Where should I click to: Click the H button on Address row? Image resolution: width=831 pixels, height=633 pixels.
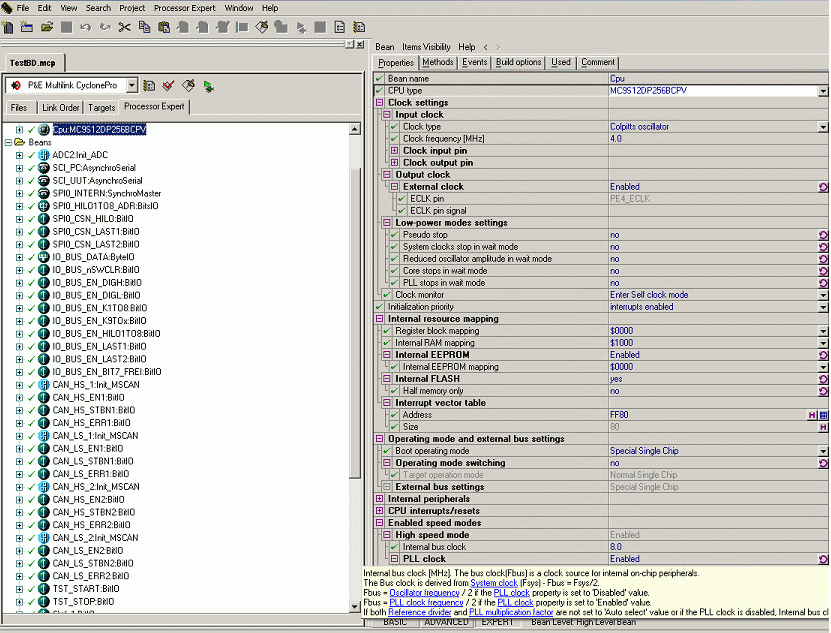(812, 415)
